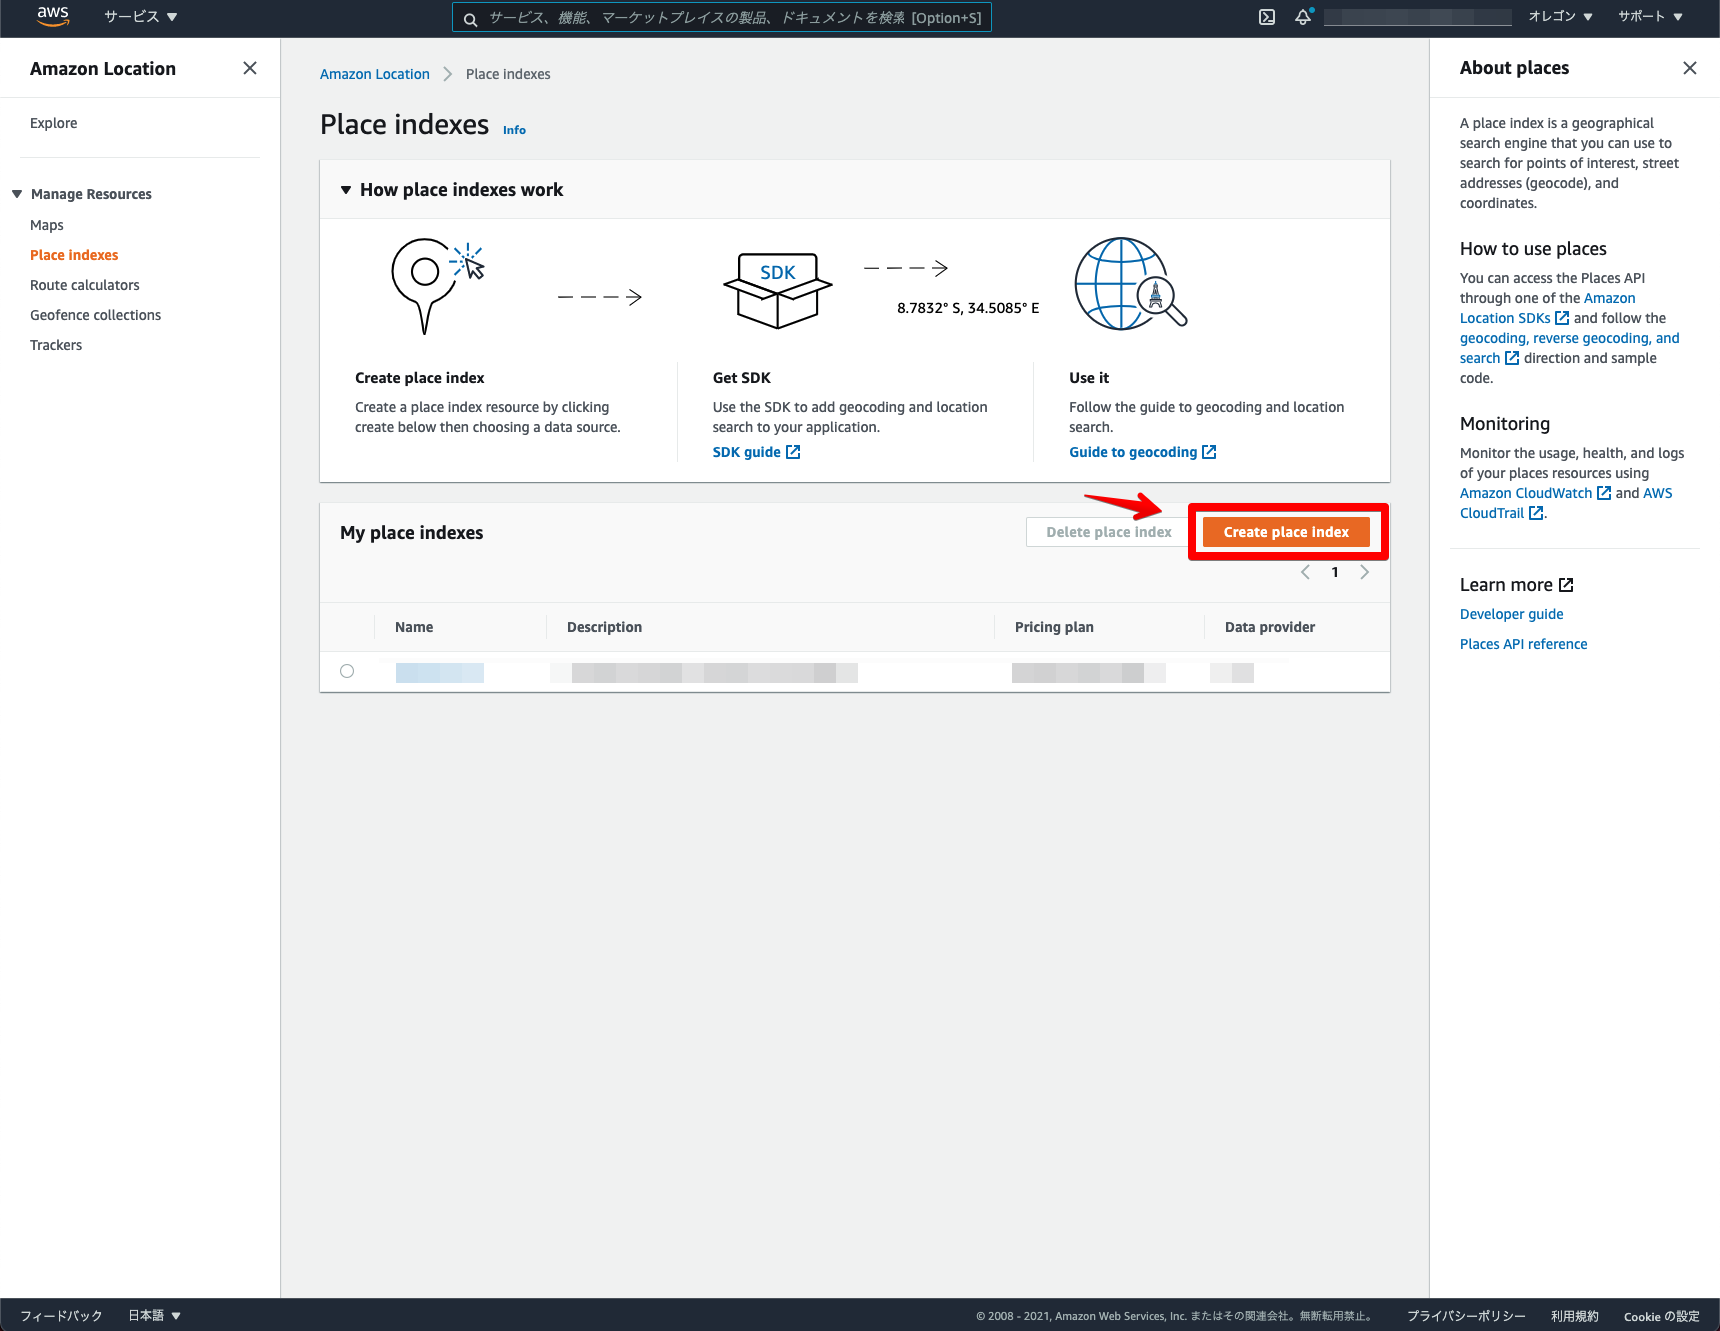This screenshot has width=1720, height=1331.
Task: Open Trackers in side navigation
Action: (x=56, y=345)
